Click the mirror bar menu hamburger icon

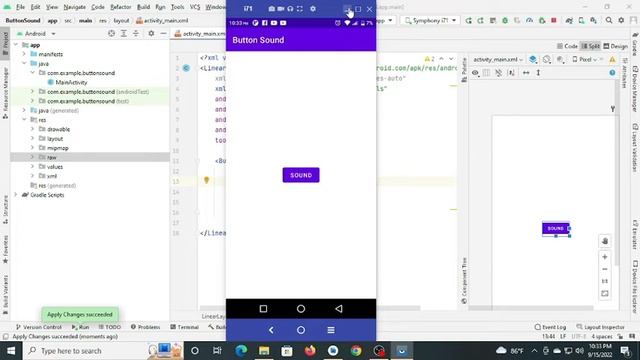[x=331, y=330]
